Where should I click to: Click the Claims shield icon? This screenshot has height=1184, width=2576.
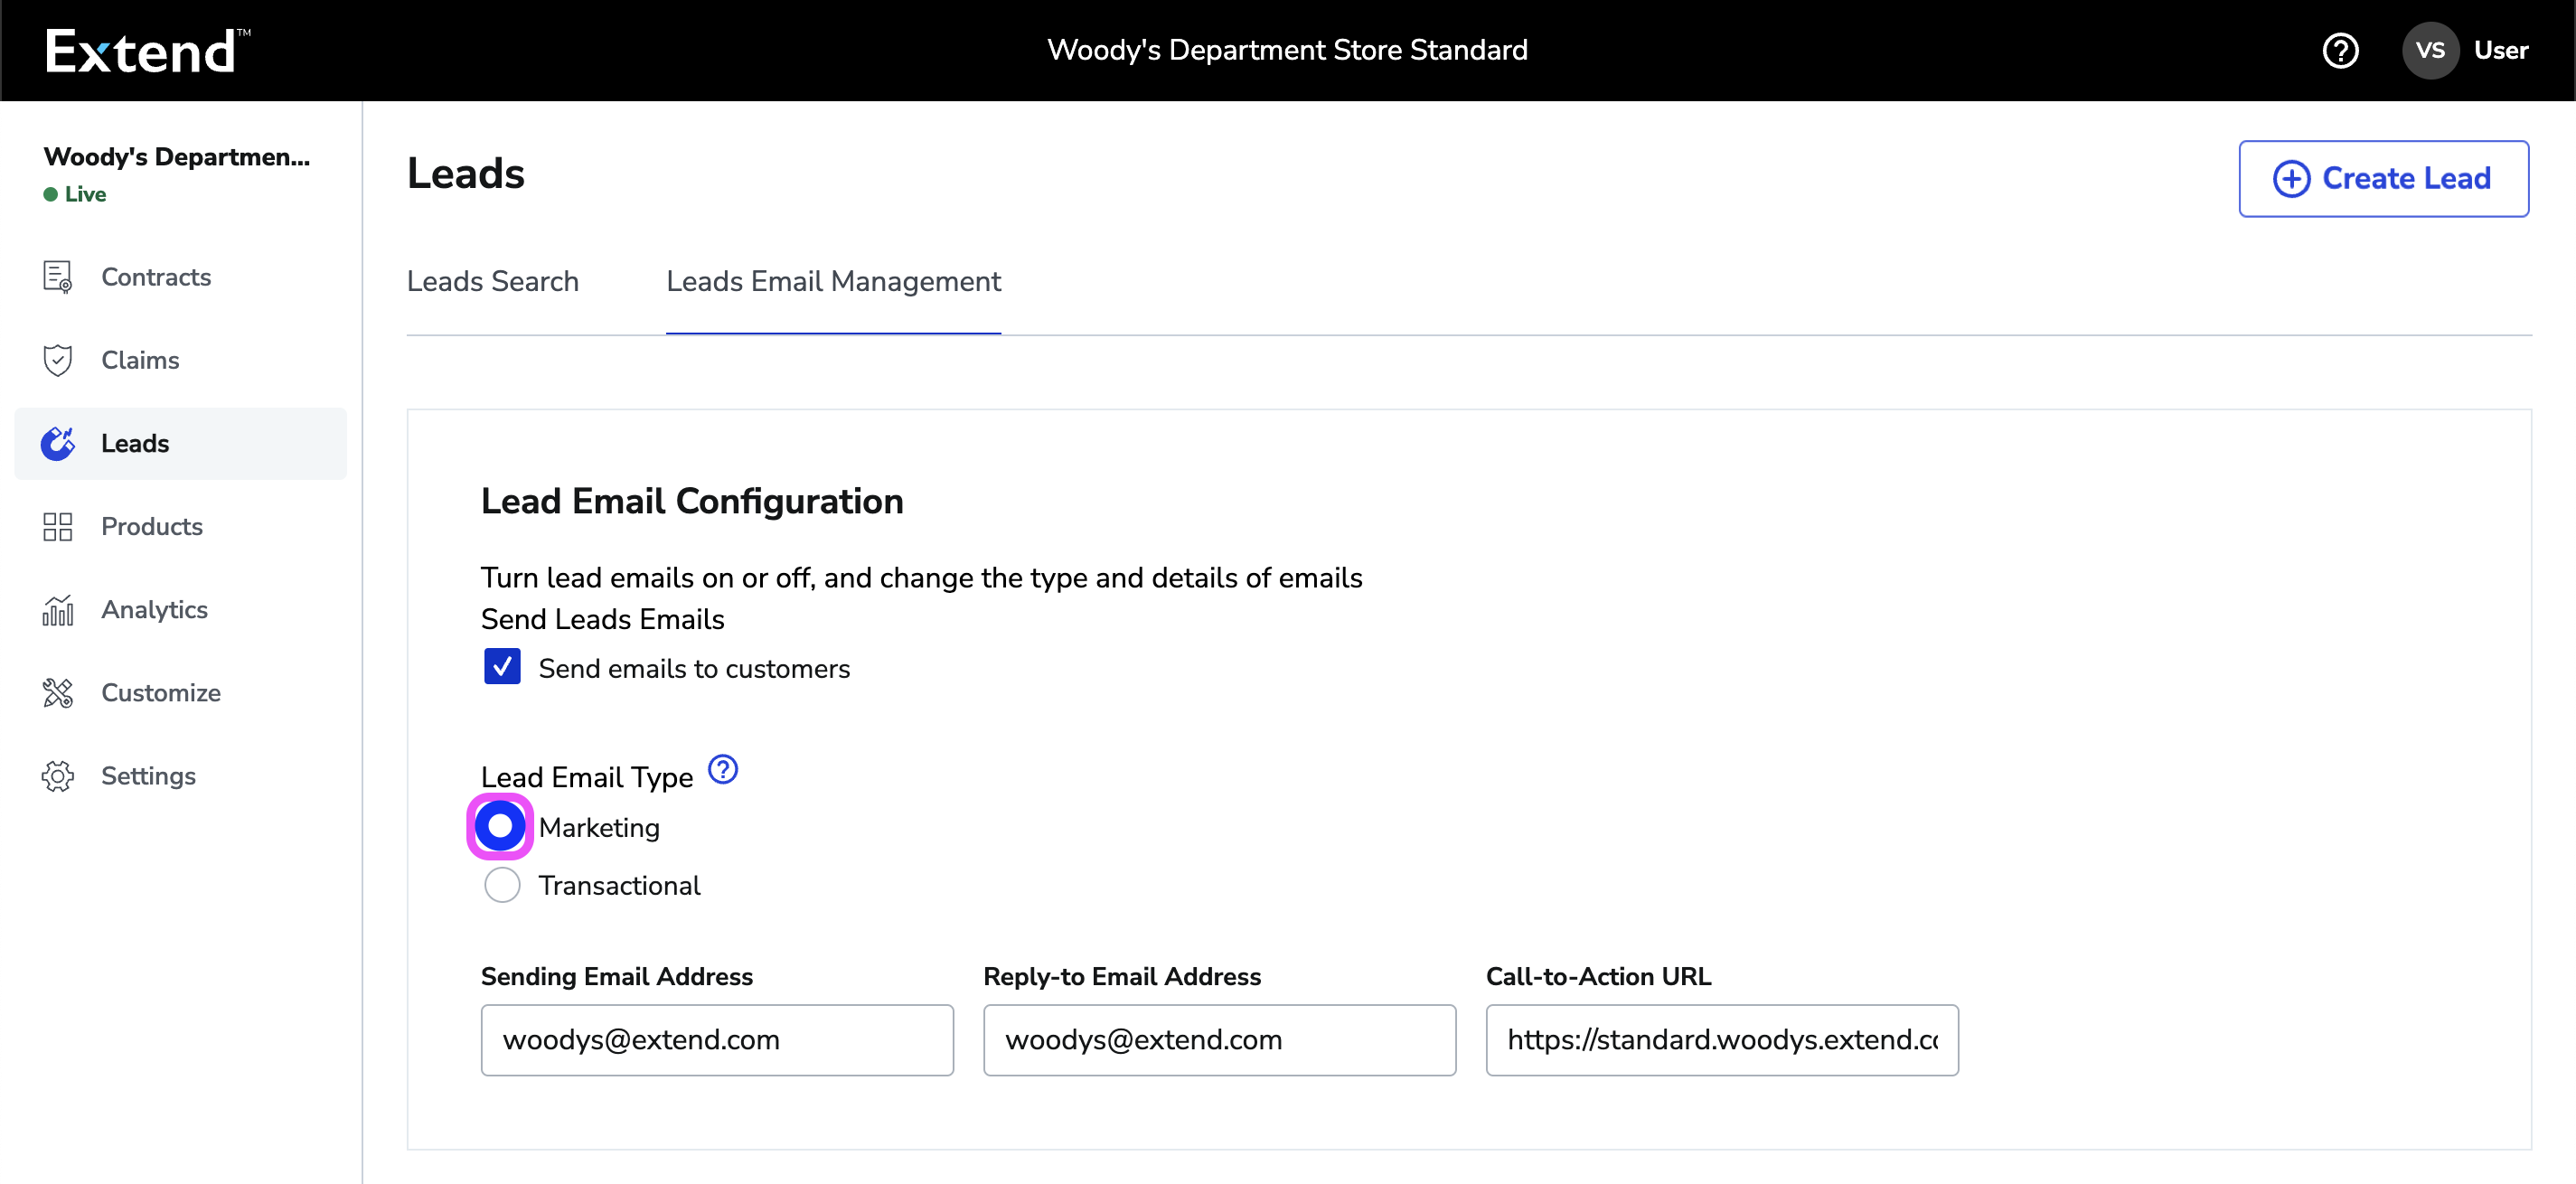58,360
